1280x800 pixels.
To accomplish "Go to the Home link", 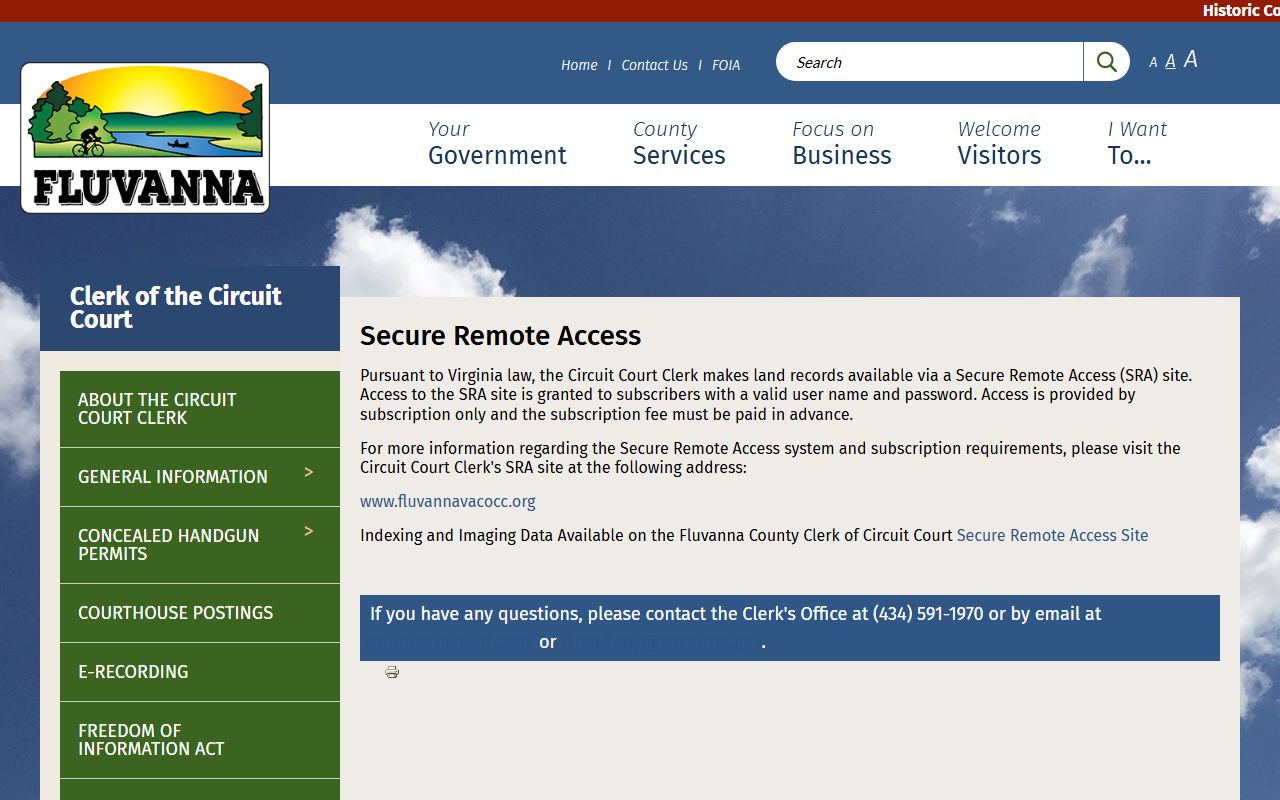I will tap(579, 65).
